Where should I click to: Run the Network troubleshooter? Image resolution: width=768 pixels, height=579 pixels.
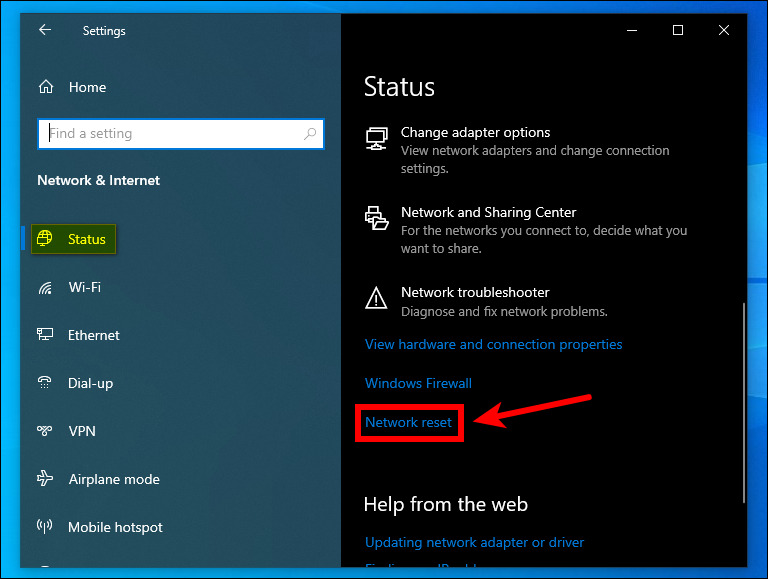coord(475,292)
